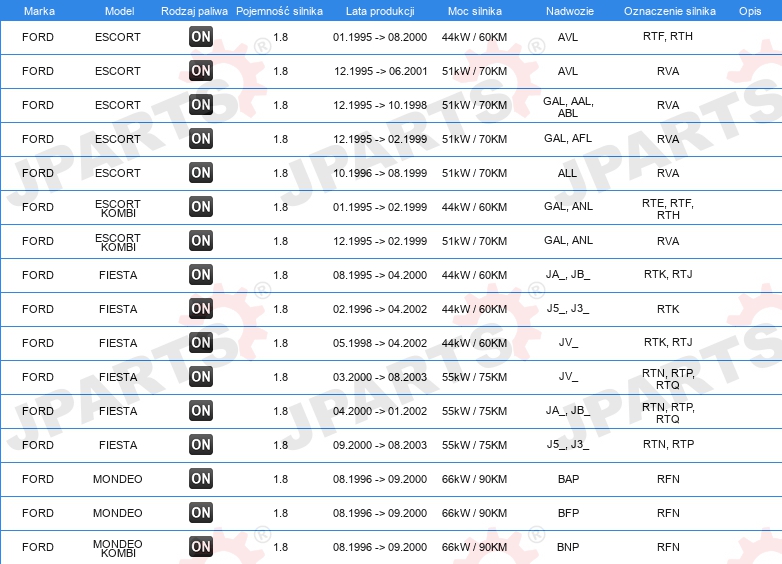Click the body cell 'BFP'
This screenshot has height=564, width=782.
pyautogui.click(x=568, y=513)
